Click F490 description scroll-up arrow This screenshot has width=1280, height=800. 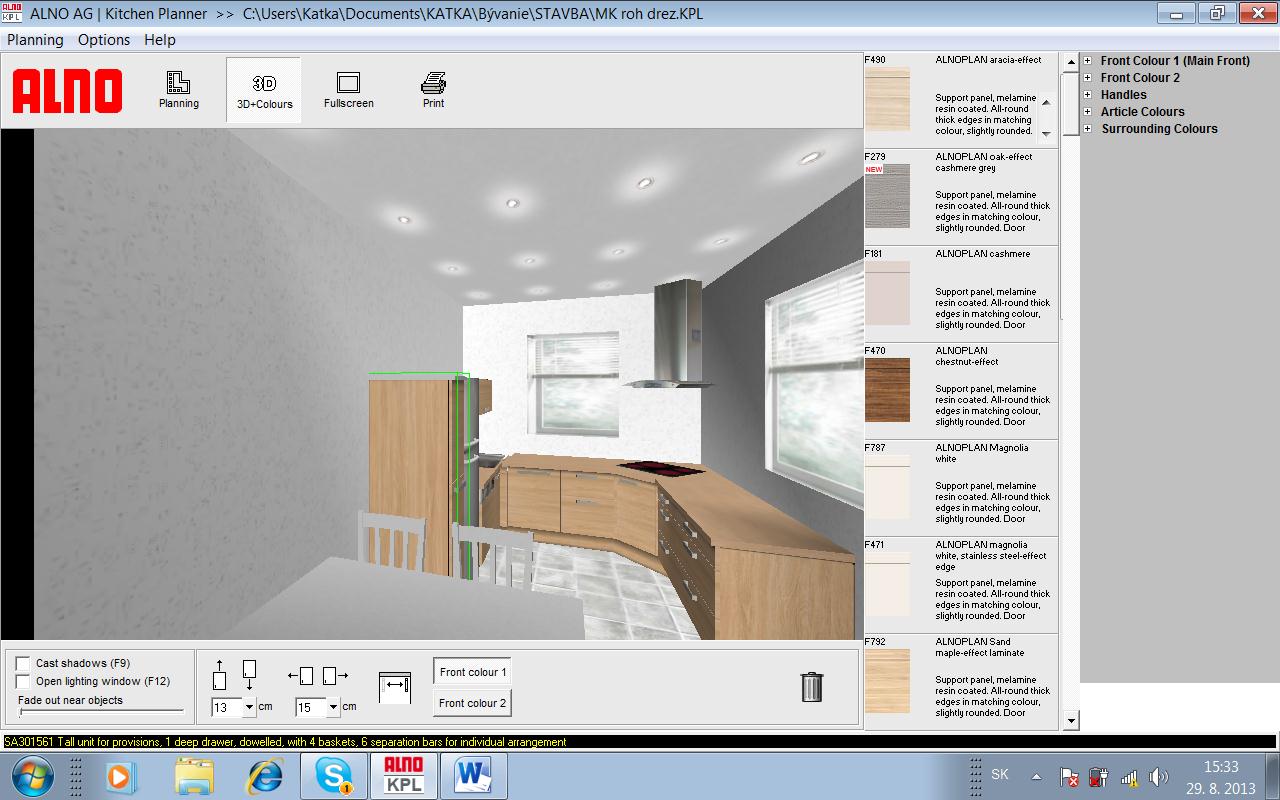coord(1046,102)
